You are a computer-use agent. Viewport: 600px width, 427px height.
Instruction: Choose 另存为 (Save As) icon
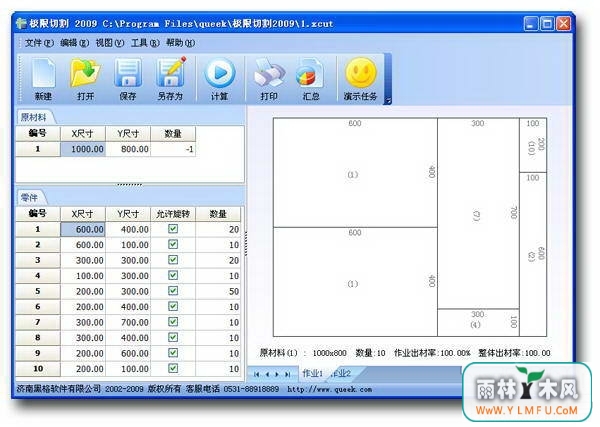170,80
